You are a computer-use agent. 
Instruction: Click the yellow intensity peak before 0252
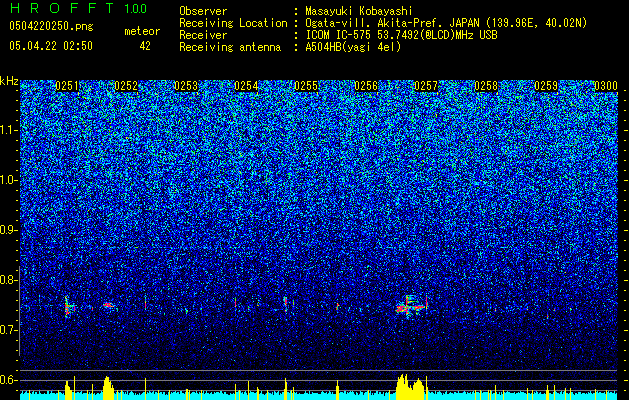pos(108,387)
